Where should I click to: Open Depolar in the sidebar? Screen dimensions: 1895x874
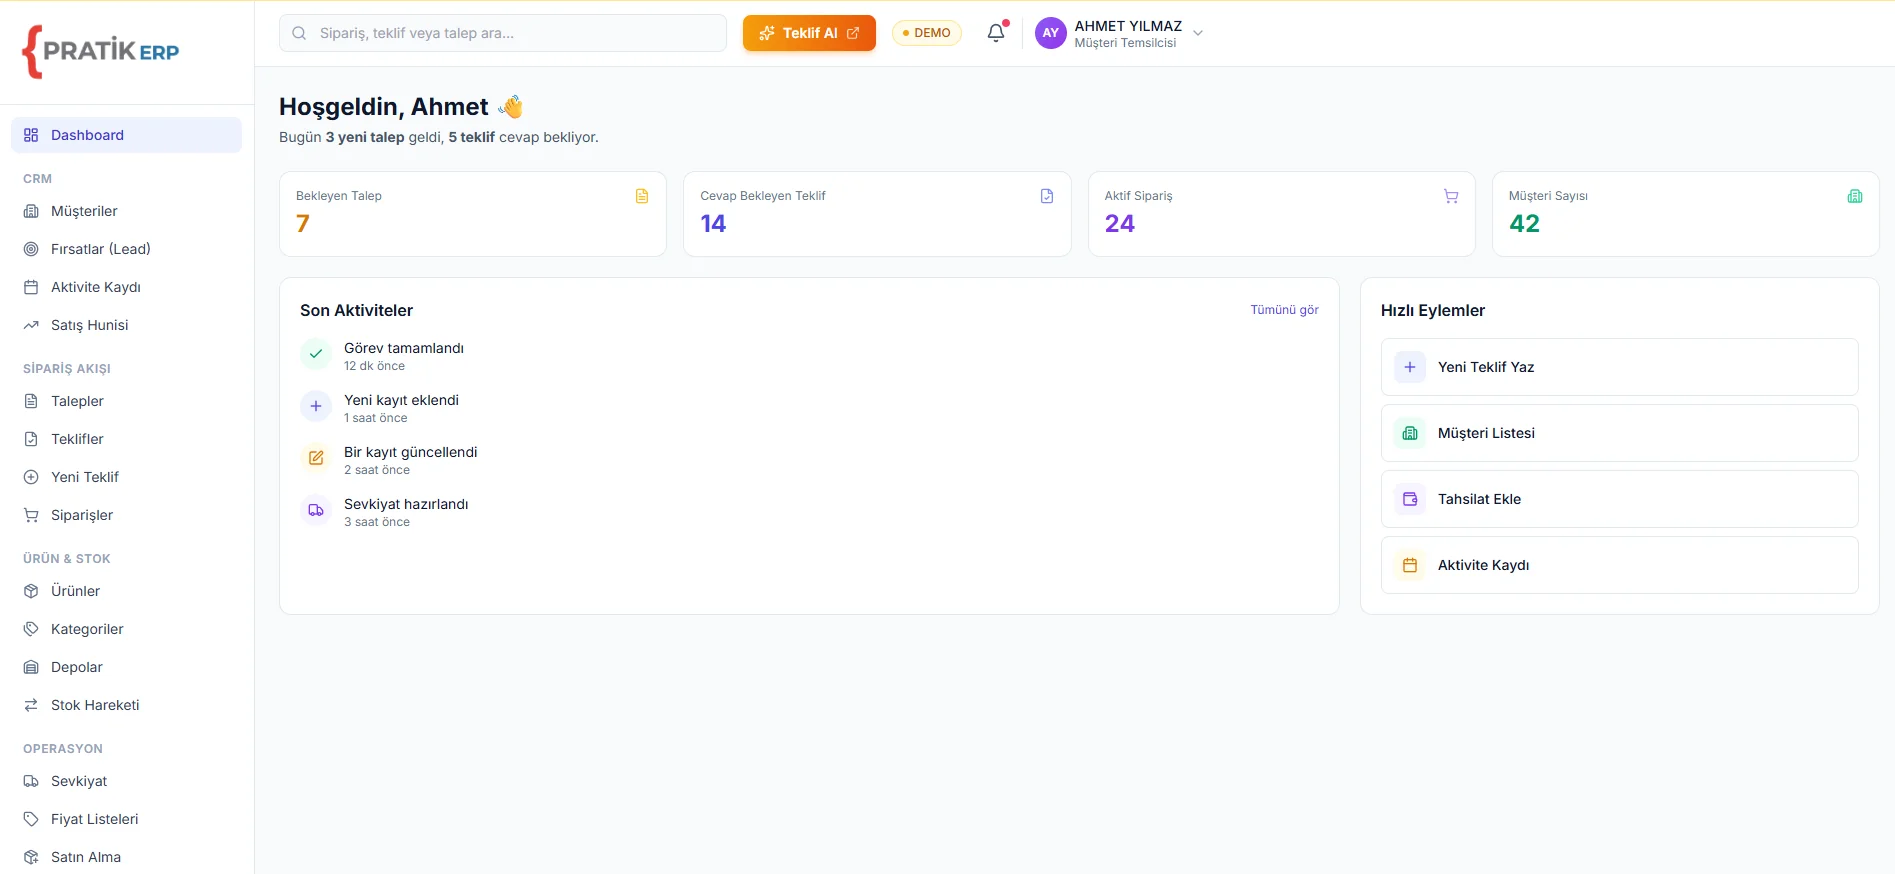tap(126, 667)
